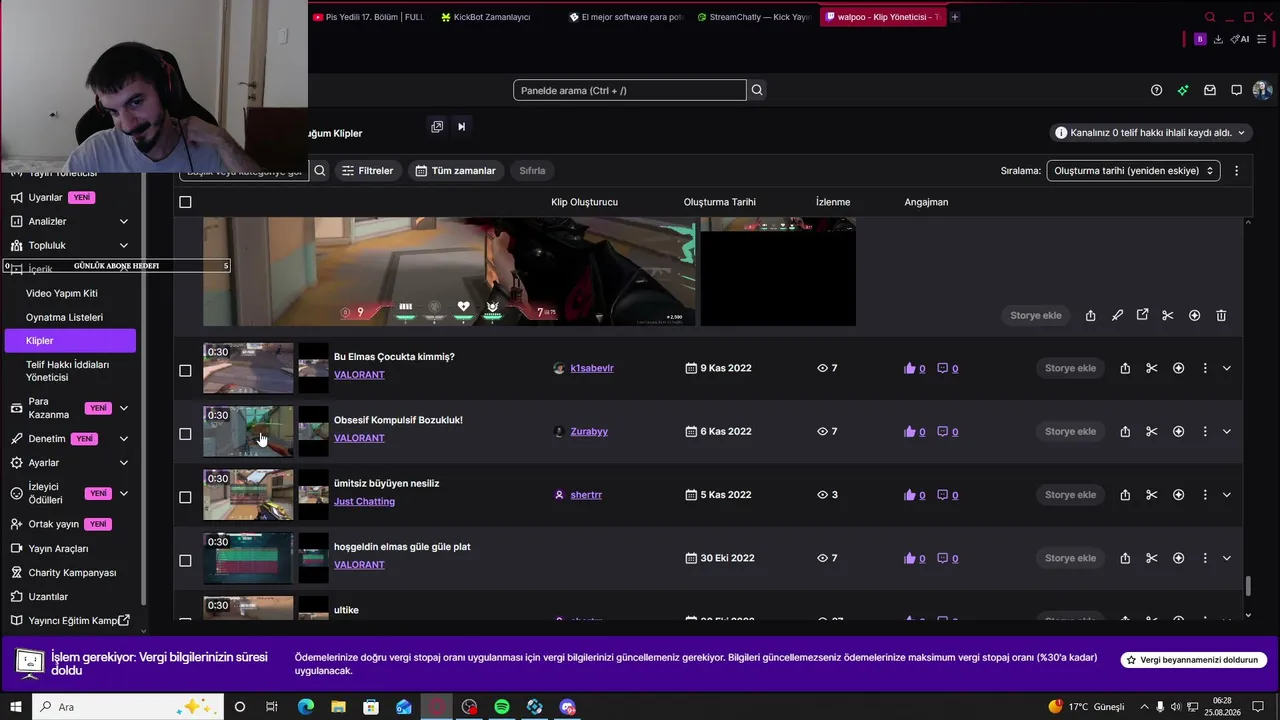Click 'Vergi beyannamenizi doldurun' button
Image resolution: width=1280 pixels, height=720 pixels.
click(1194, 660)
